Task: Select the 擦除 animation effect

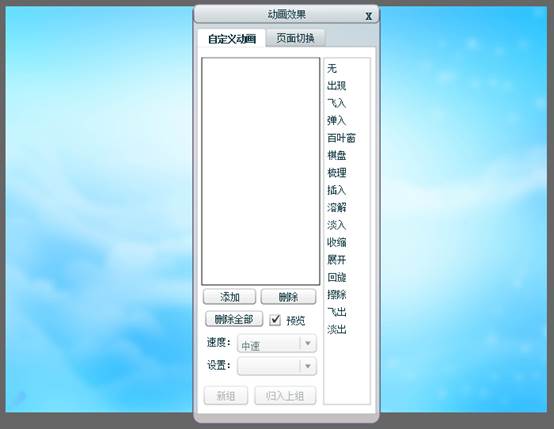Action: coord(336,294)
